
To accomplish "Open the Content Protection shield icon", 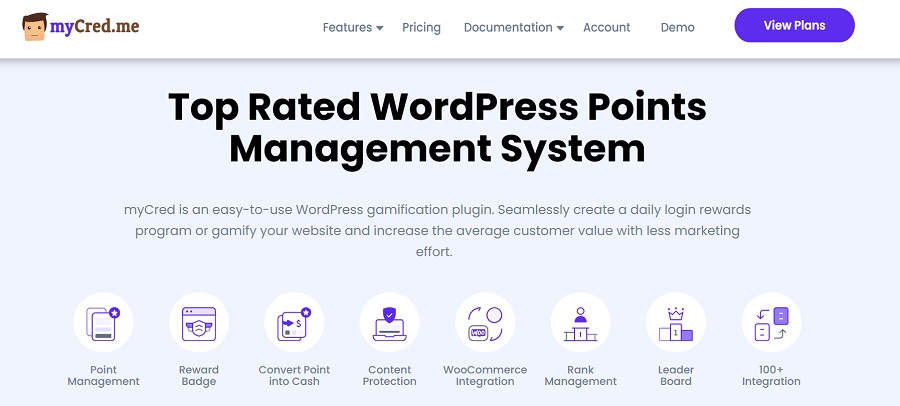I will coord(390,322).
